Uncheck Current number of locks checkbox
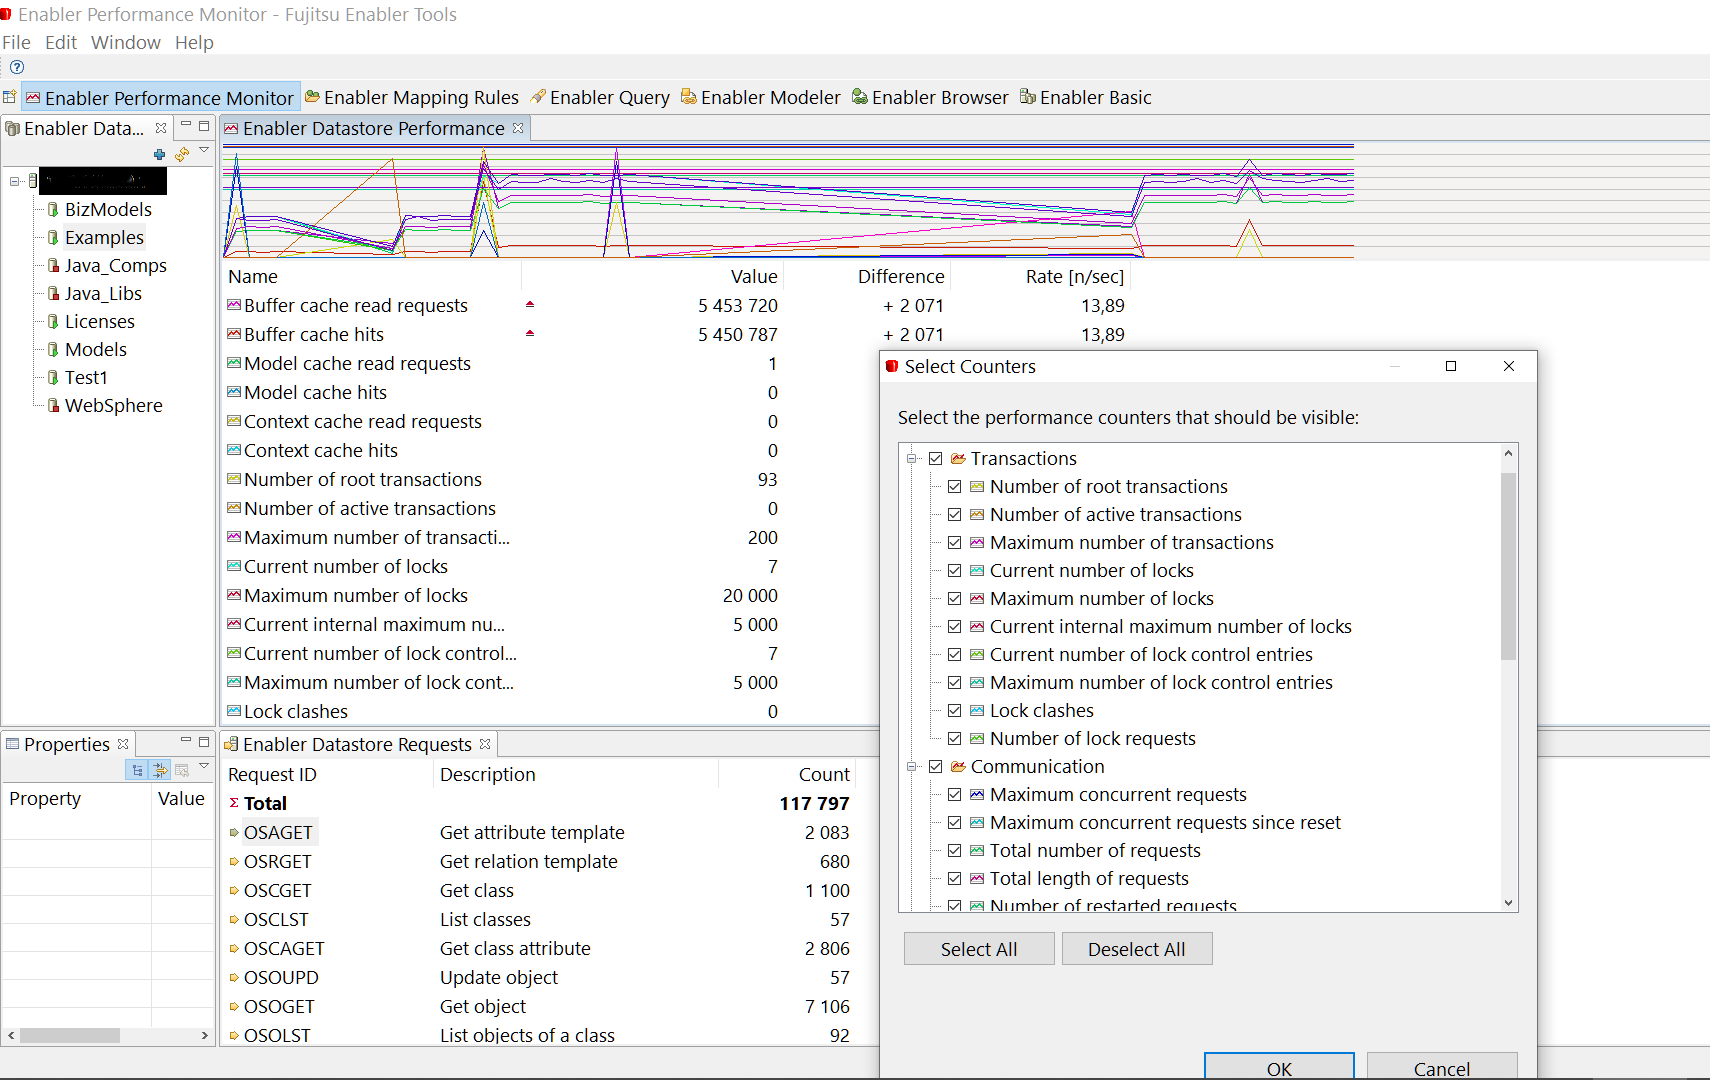Image resolution: width=1710 pixels, height=1080 pixels. click(x=955, y=570)
